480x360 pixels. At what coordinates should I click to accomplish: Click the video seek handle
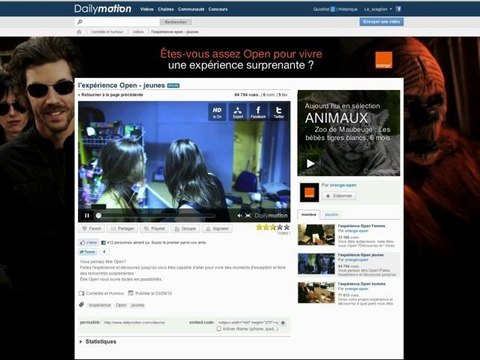tap(98, 216)
